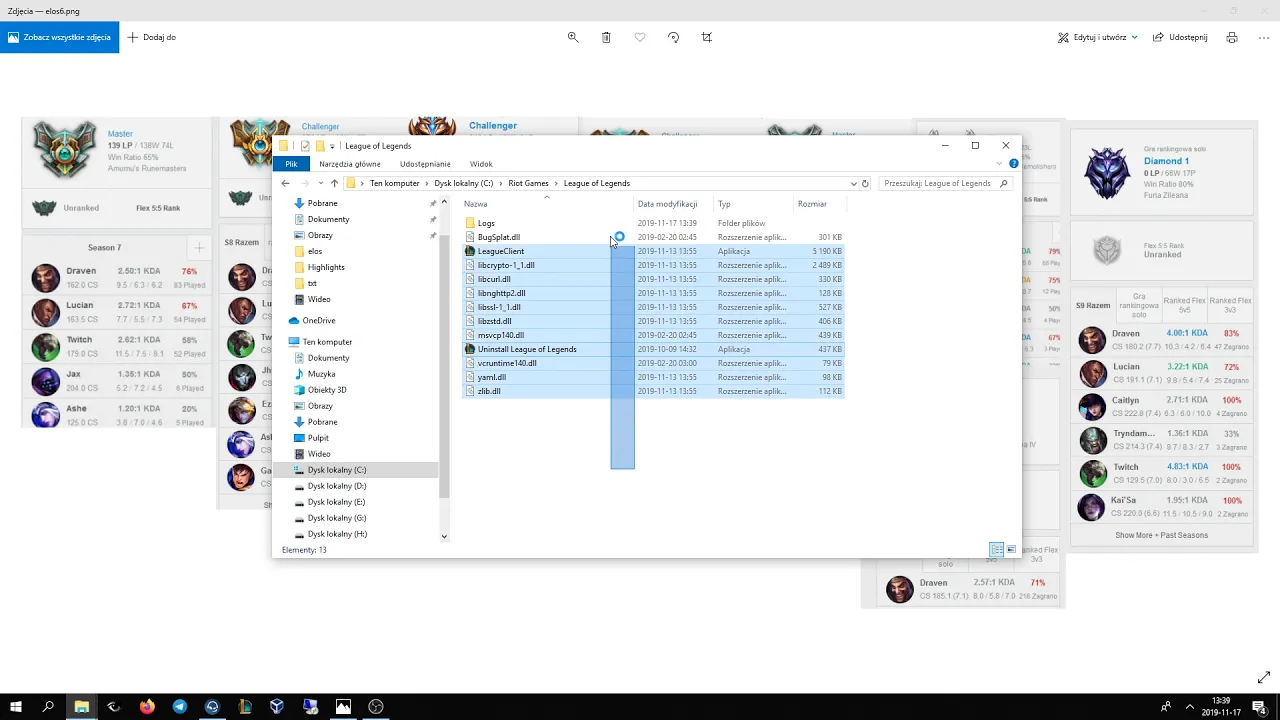Expand the ribbon with the chevron
This screenshot has height=720, width=1280.
[x=999, y=163]
